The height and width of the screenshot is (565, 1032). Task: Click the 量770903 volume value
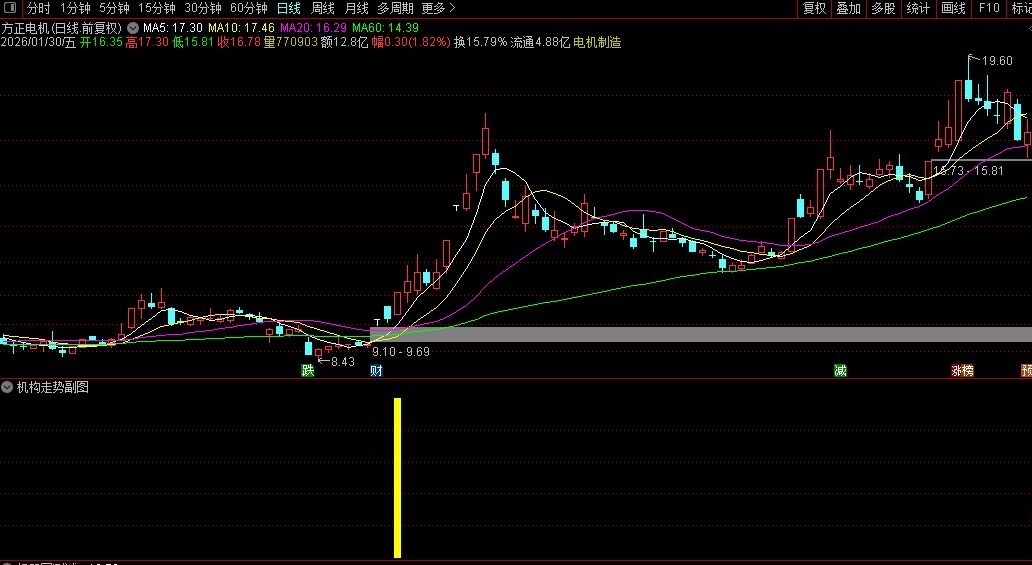tap(290, 42)
